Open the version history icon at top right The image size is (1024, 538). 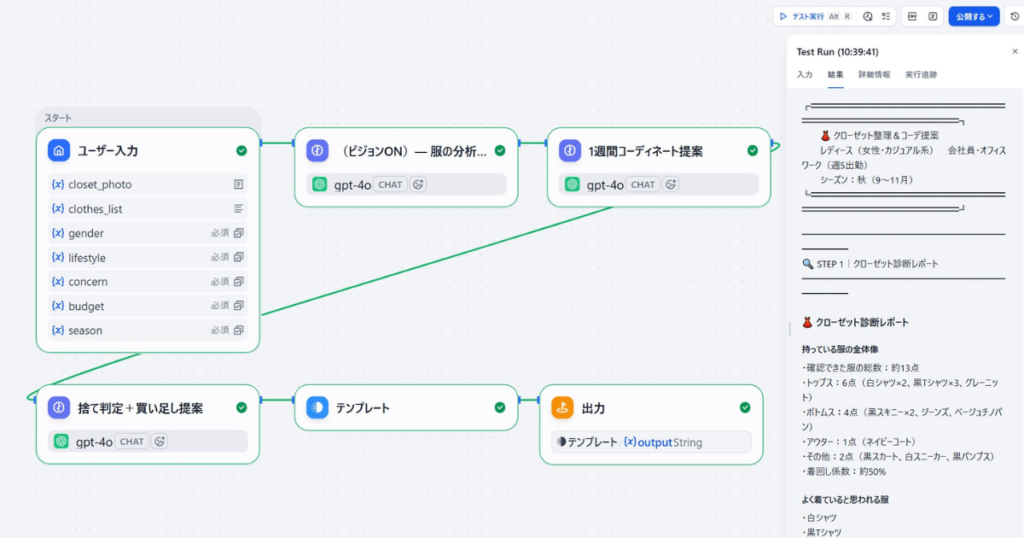point(1015,16)
